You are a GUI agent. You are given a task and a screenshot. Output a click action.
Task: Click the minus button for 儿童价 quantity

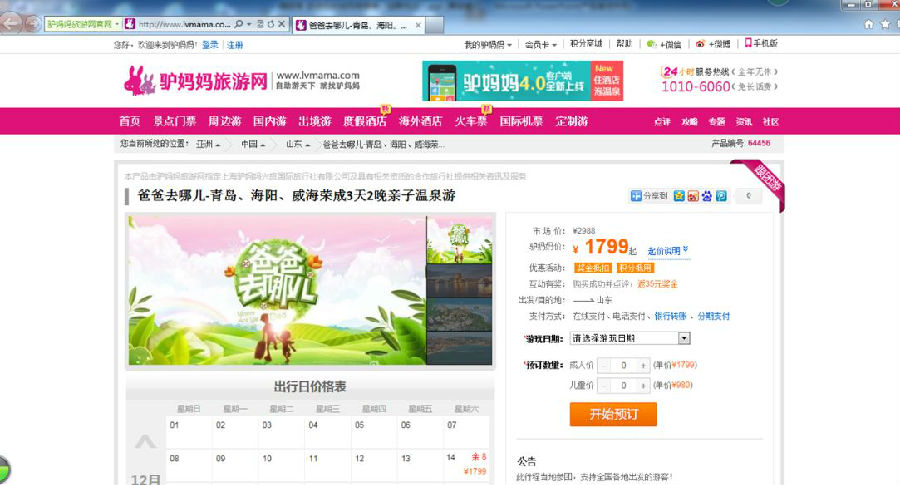(x=604, y=386)
